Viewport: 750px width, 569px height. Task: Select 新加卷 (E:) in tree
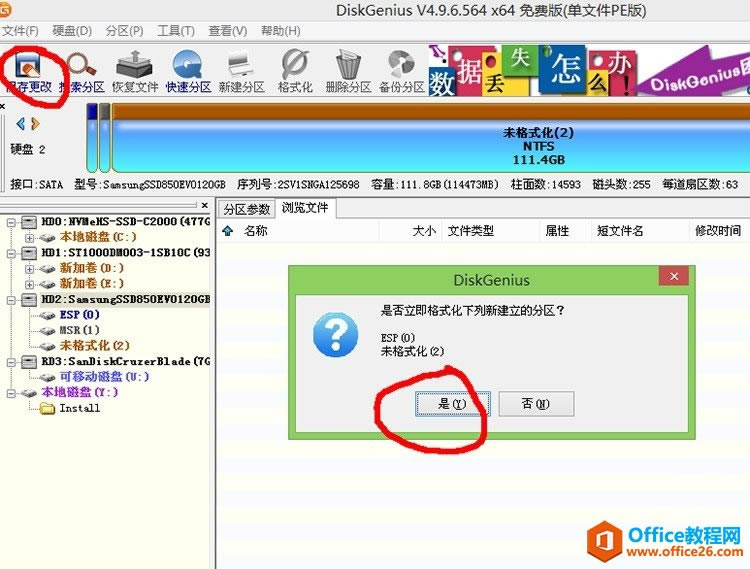91,284
